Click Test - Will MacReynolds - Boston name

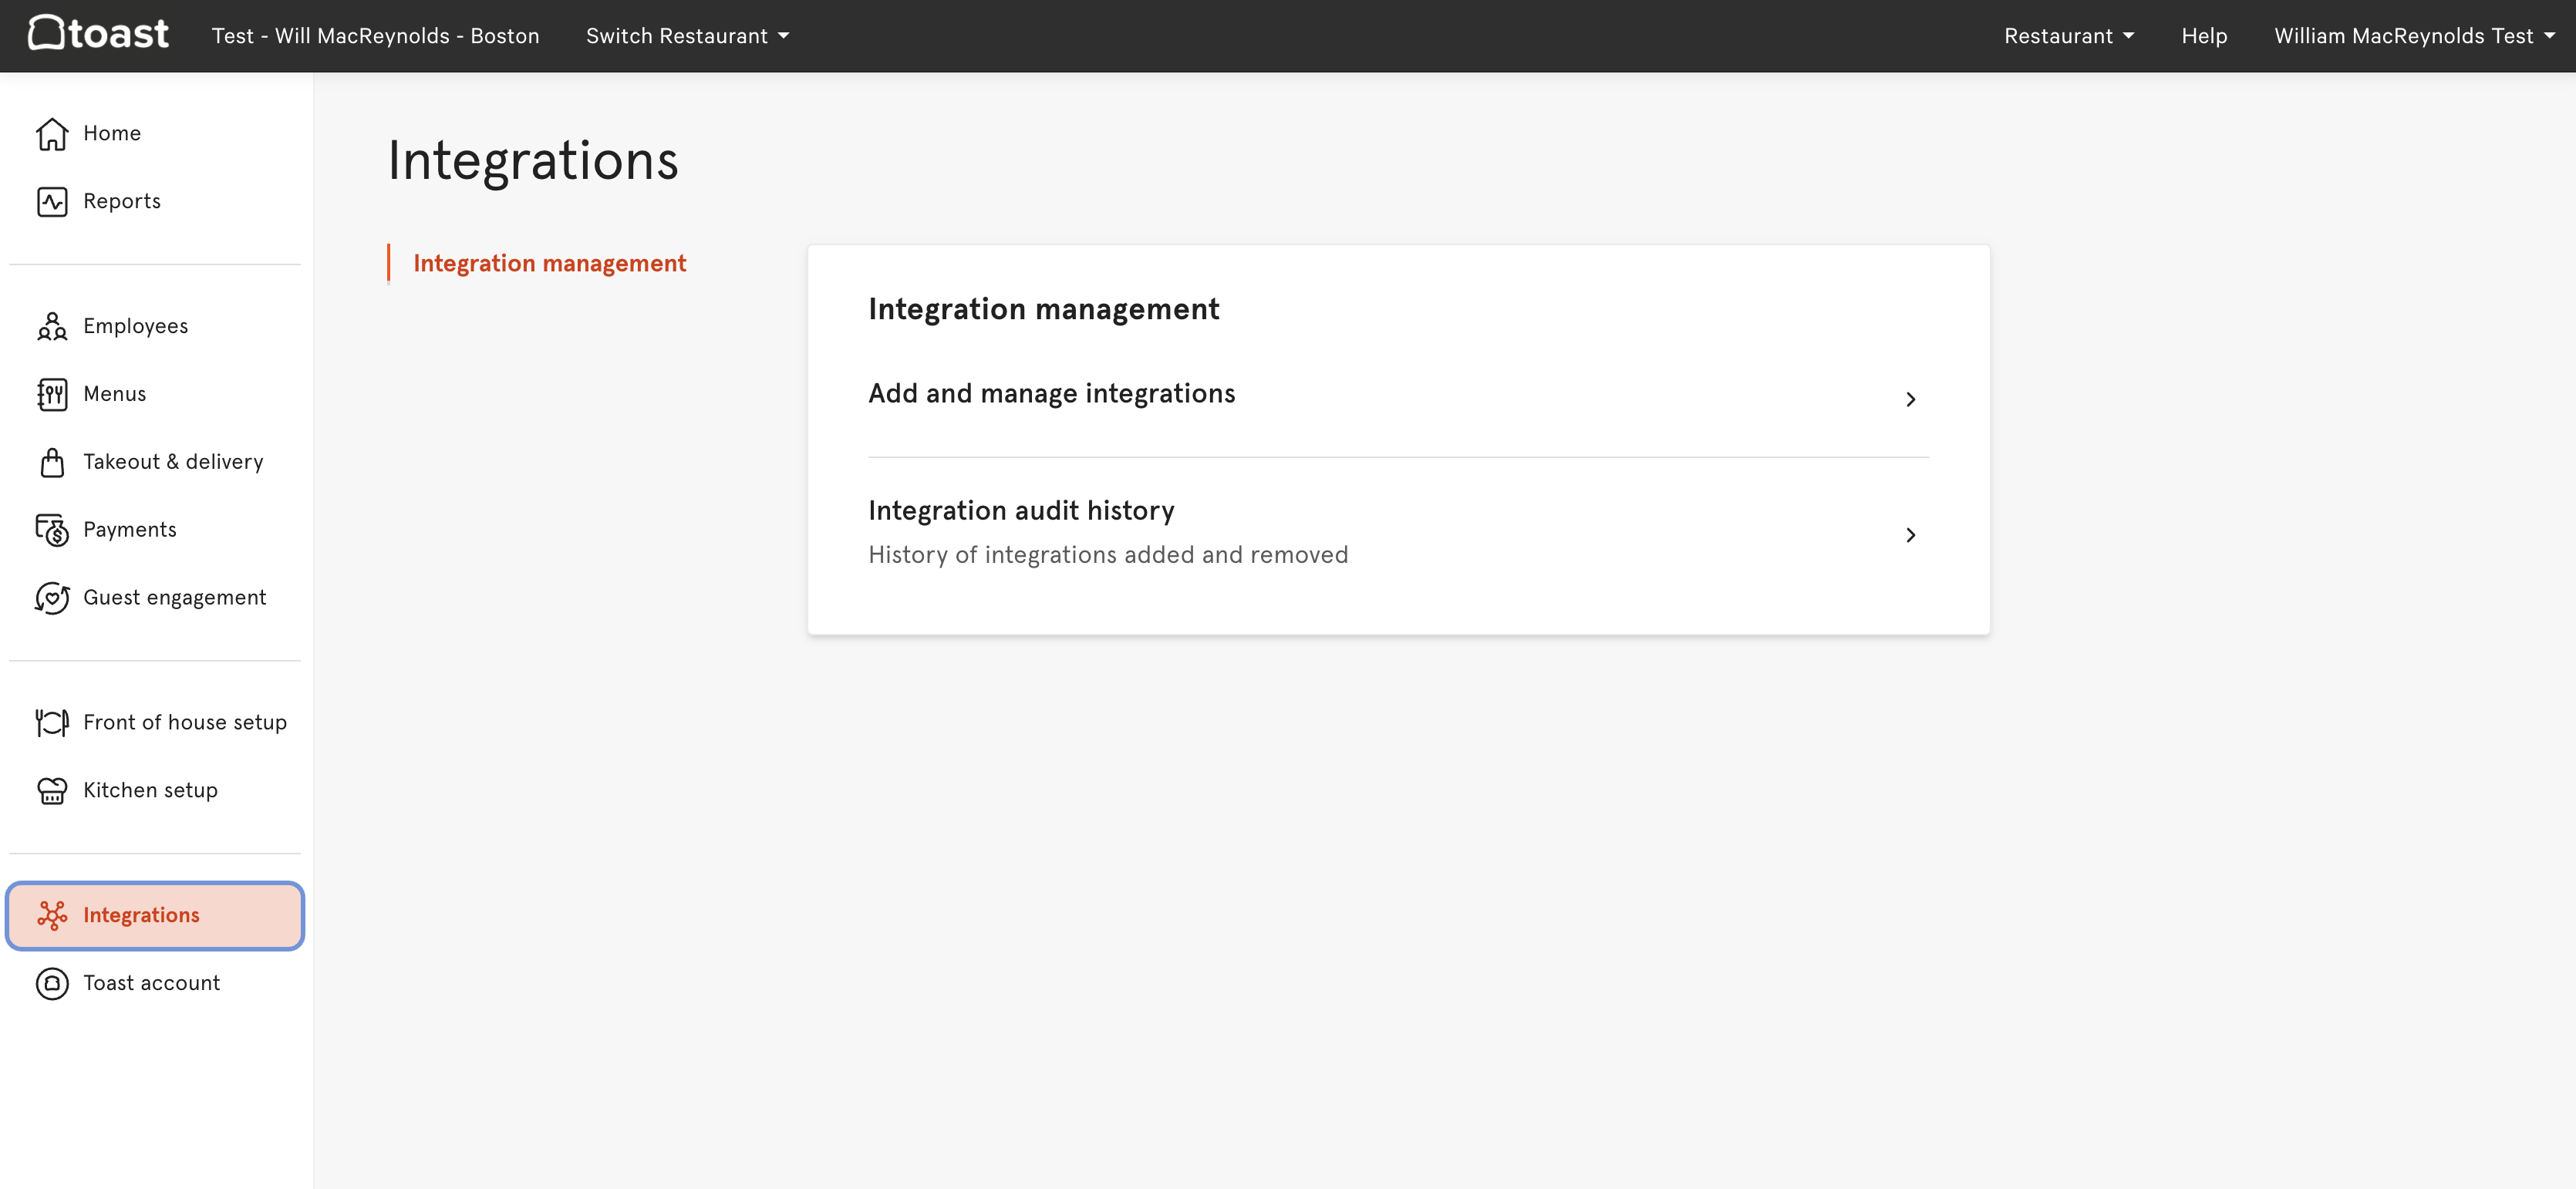(375, 36)
